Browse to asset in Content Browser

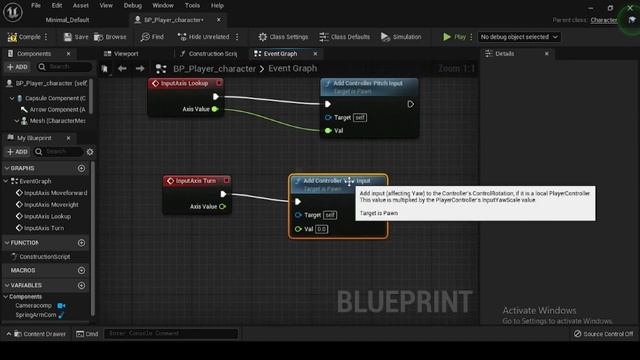110,37
